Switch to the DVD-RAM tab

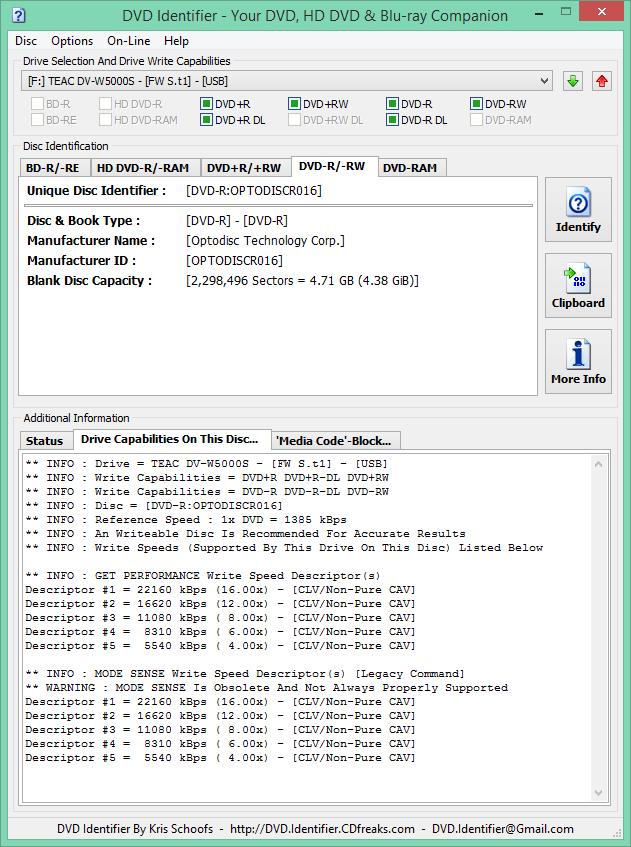click(410, 168)
